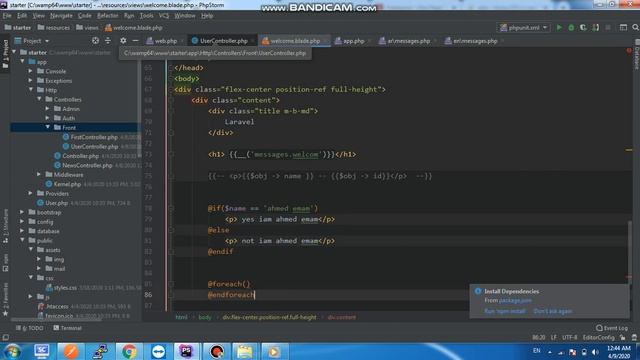Screen dimensions: 640x360
Task: Click Run 'npm install' link
Action: (x=505, y=311)
